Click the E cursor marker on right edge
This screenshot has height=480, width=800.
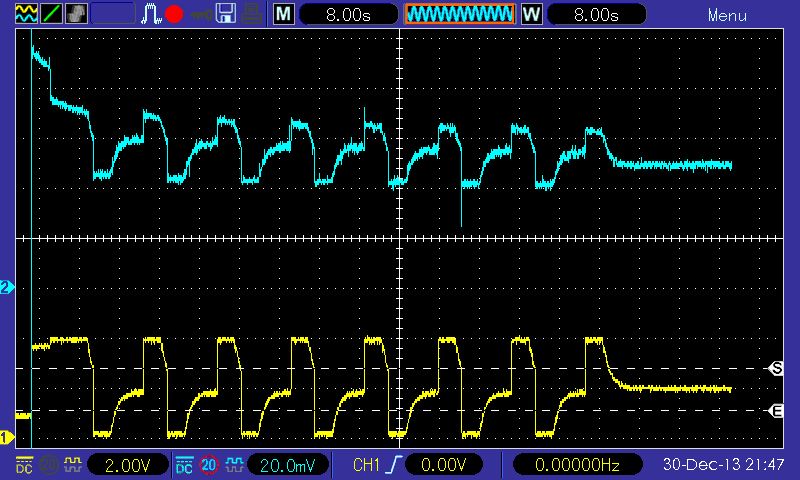(776, 411)
